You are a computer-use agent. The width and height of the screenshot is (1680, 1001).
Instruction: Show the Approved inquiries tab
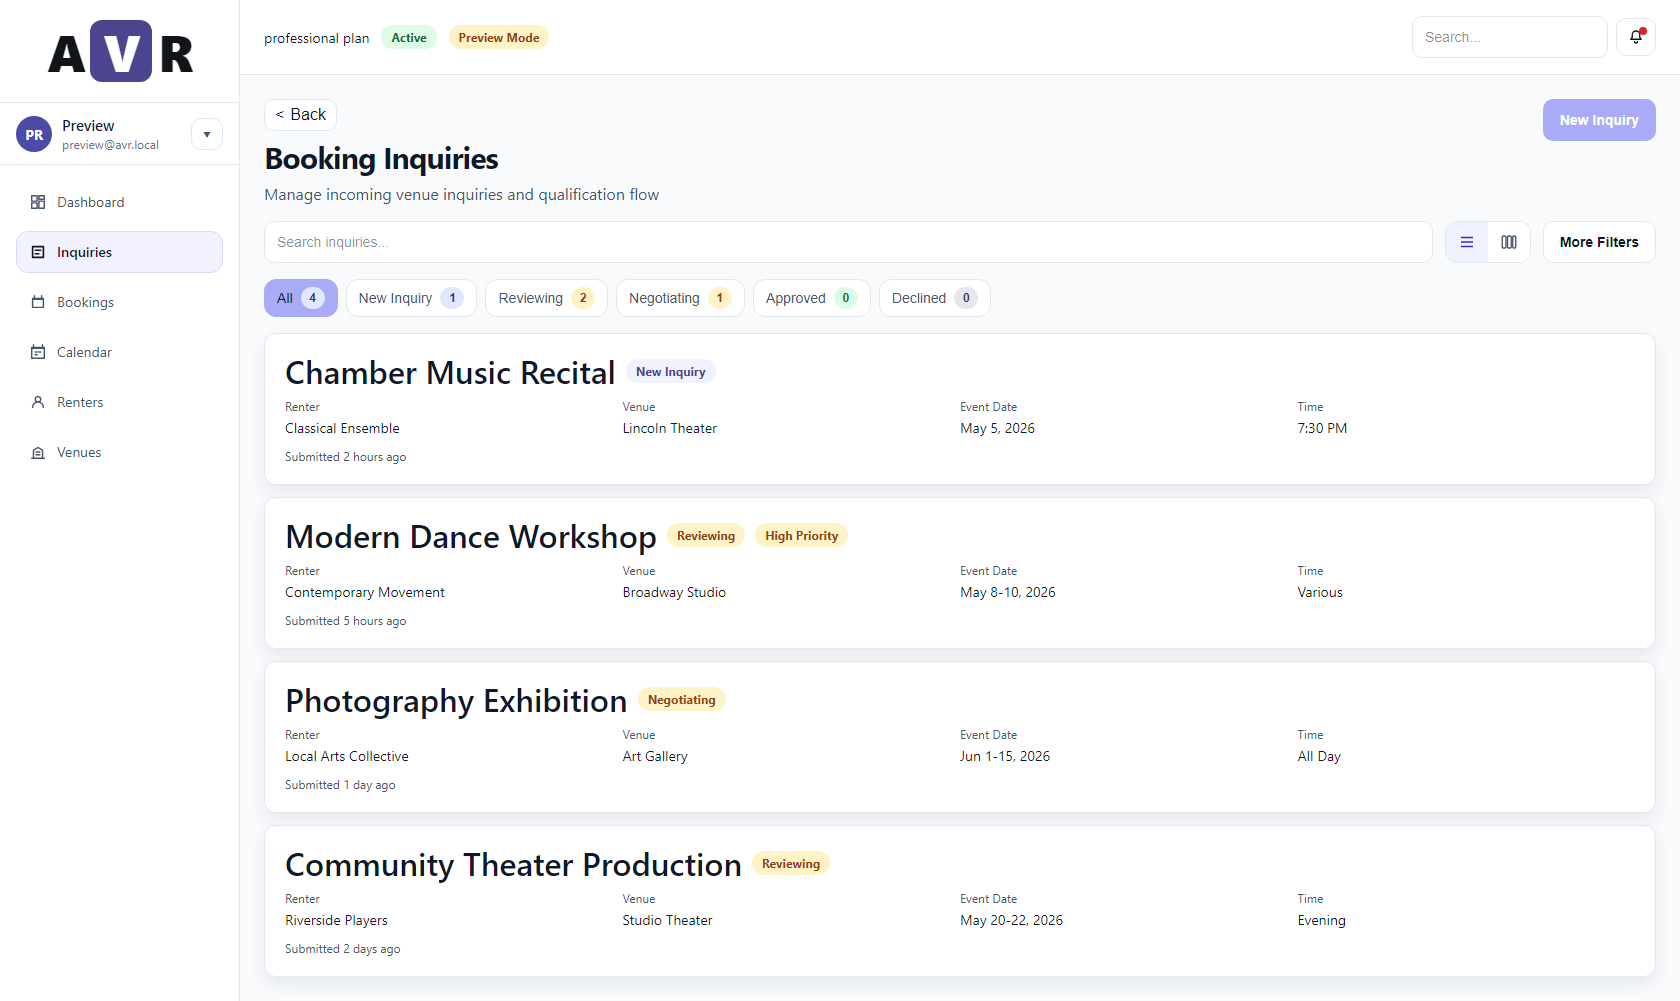pyautogui.click(x=810, y=298)
